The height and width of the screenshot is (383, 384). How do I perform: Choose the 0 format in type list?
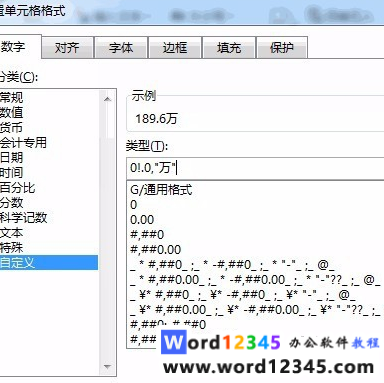click(256, 205)
